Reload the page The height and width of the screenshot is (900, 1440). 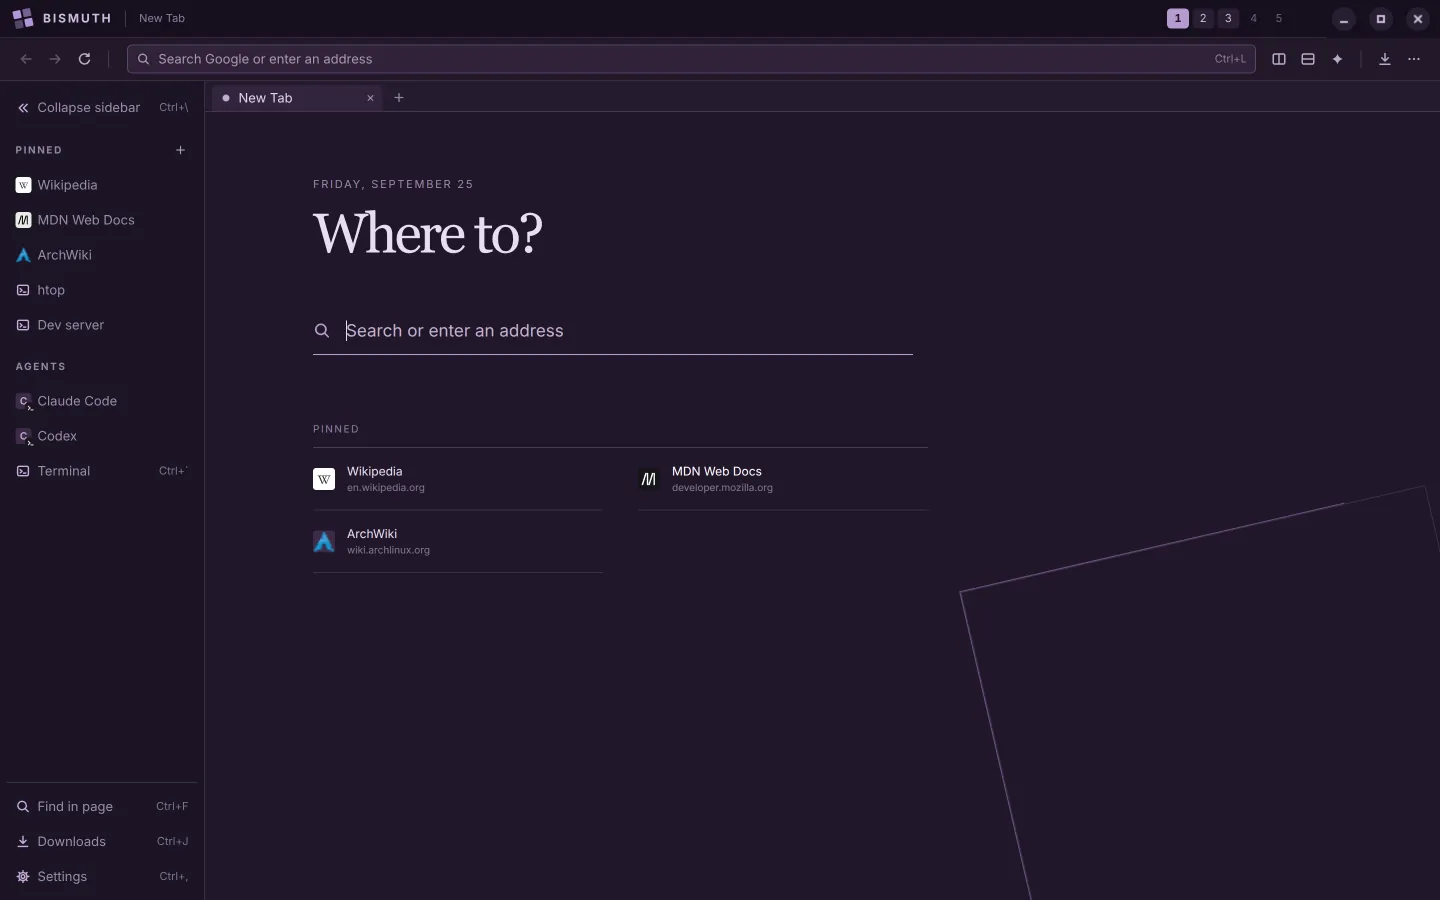coord(85,59)
